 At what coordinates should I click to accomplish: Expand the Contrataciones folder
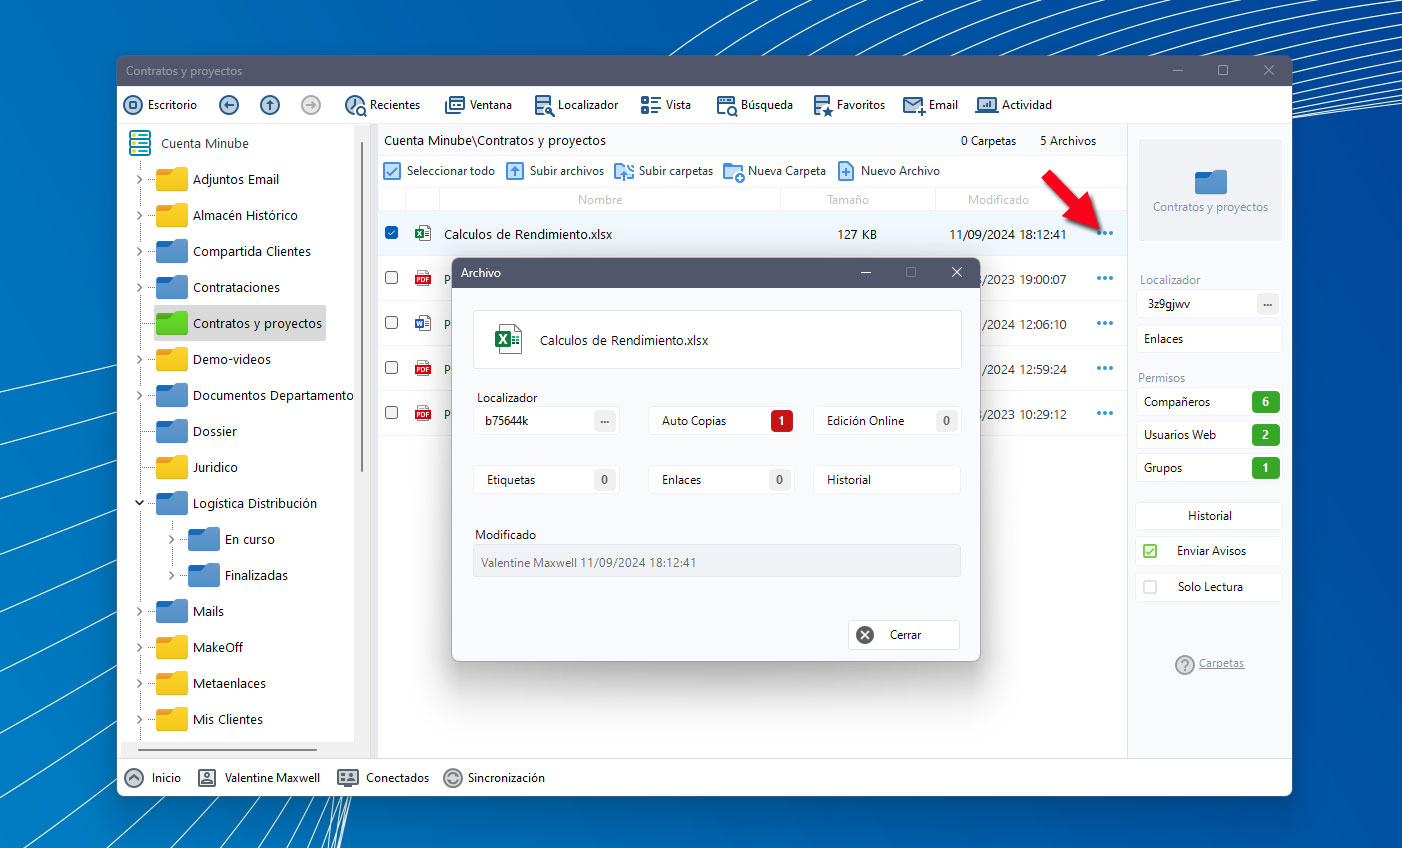click(x=139, y=288)
